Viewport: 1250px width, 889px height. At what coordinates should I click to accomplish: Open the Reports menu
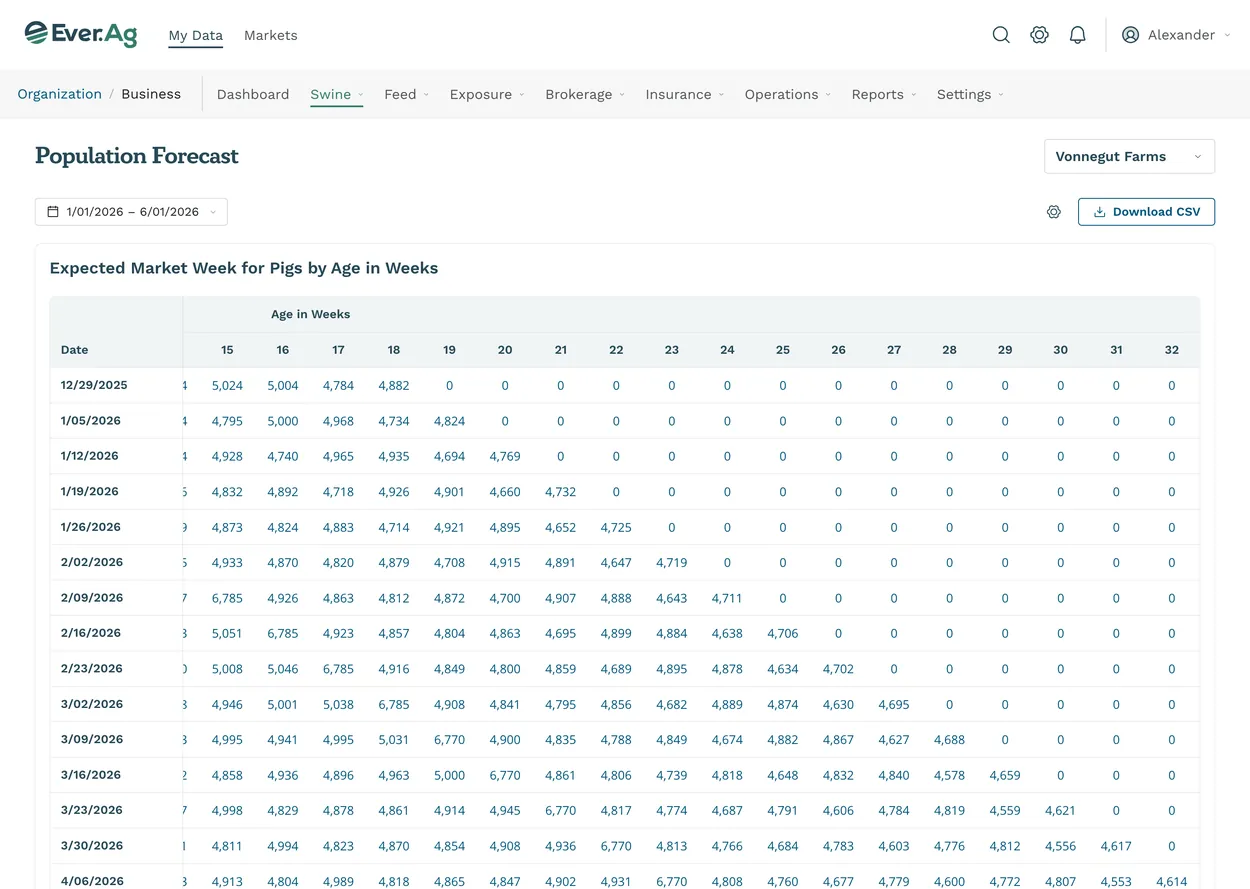pos(884,94)
